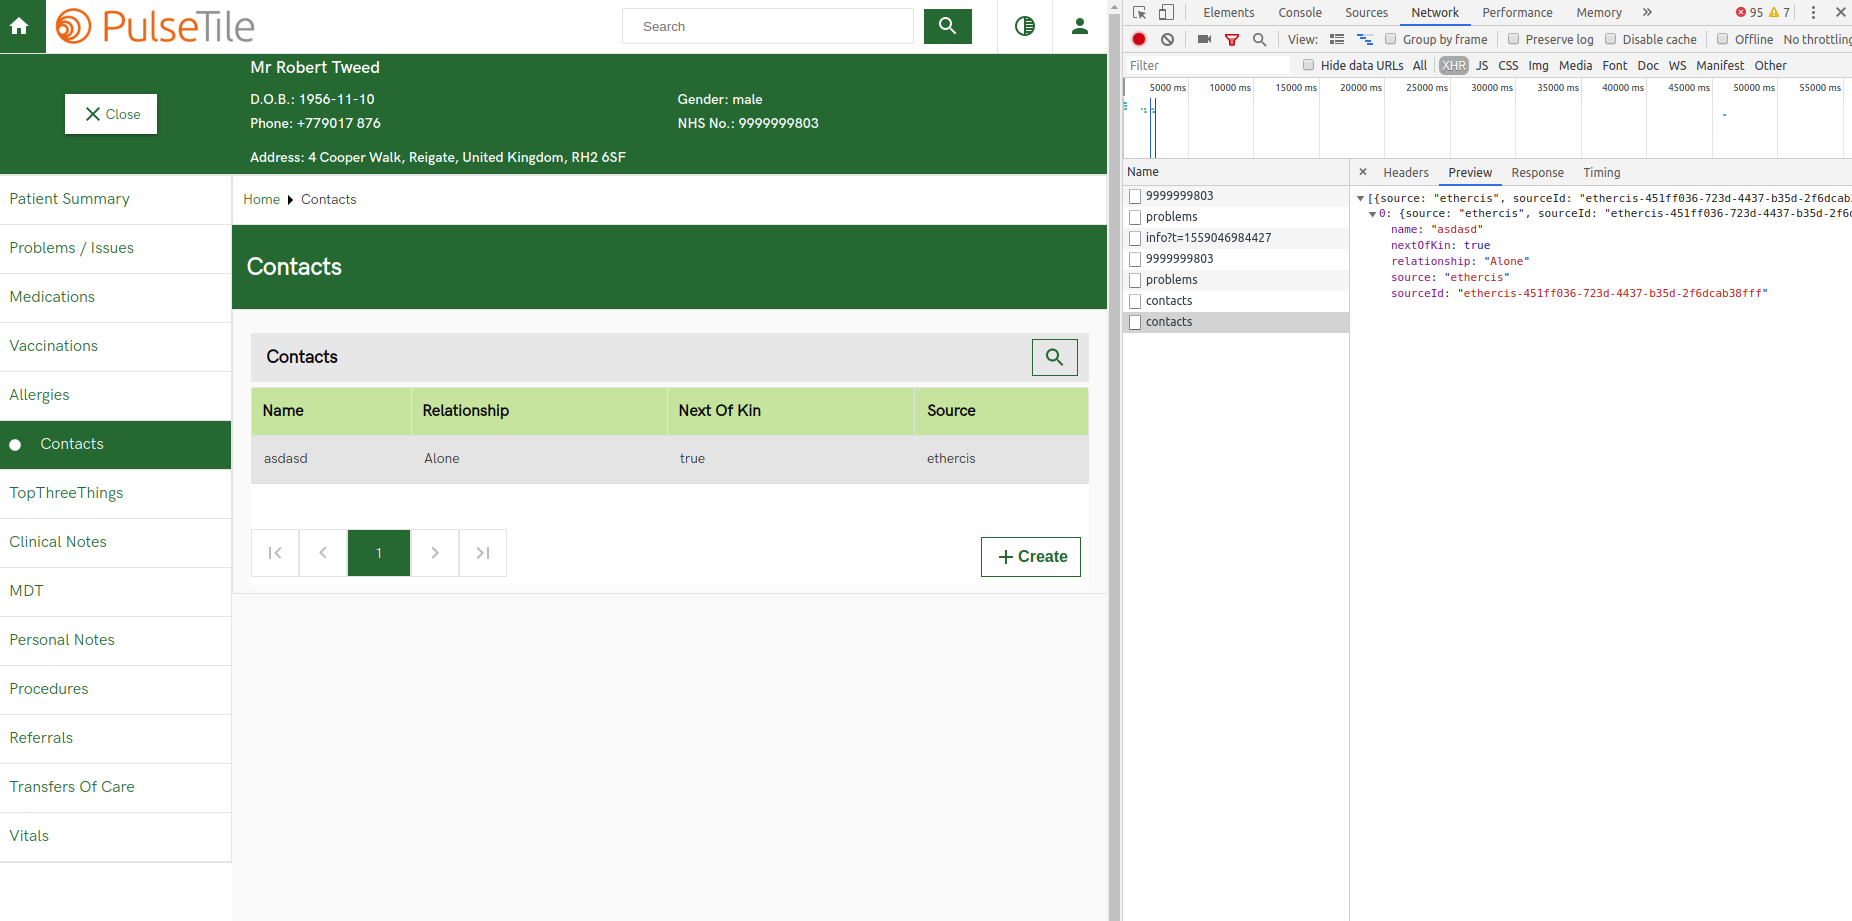The height and width of the screenshot is (921, 1852).
Task: Sort by the Relationship column header
Action: tap(538, 411)
